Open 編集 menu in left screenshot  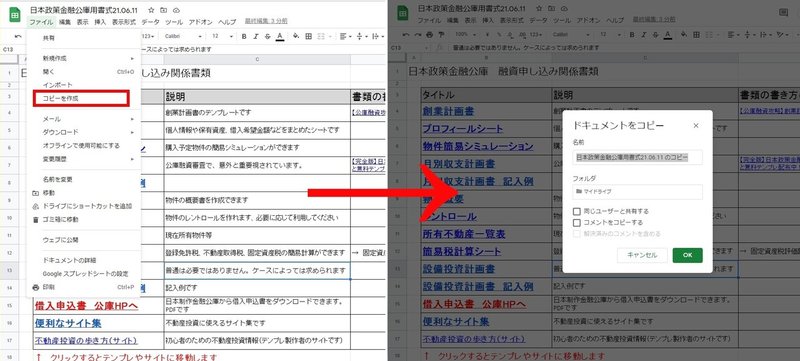[x=65, y=22]
